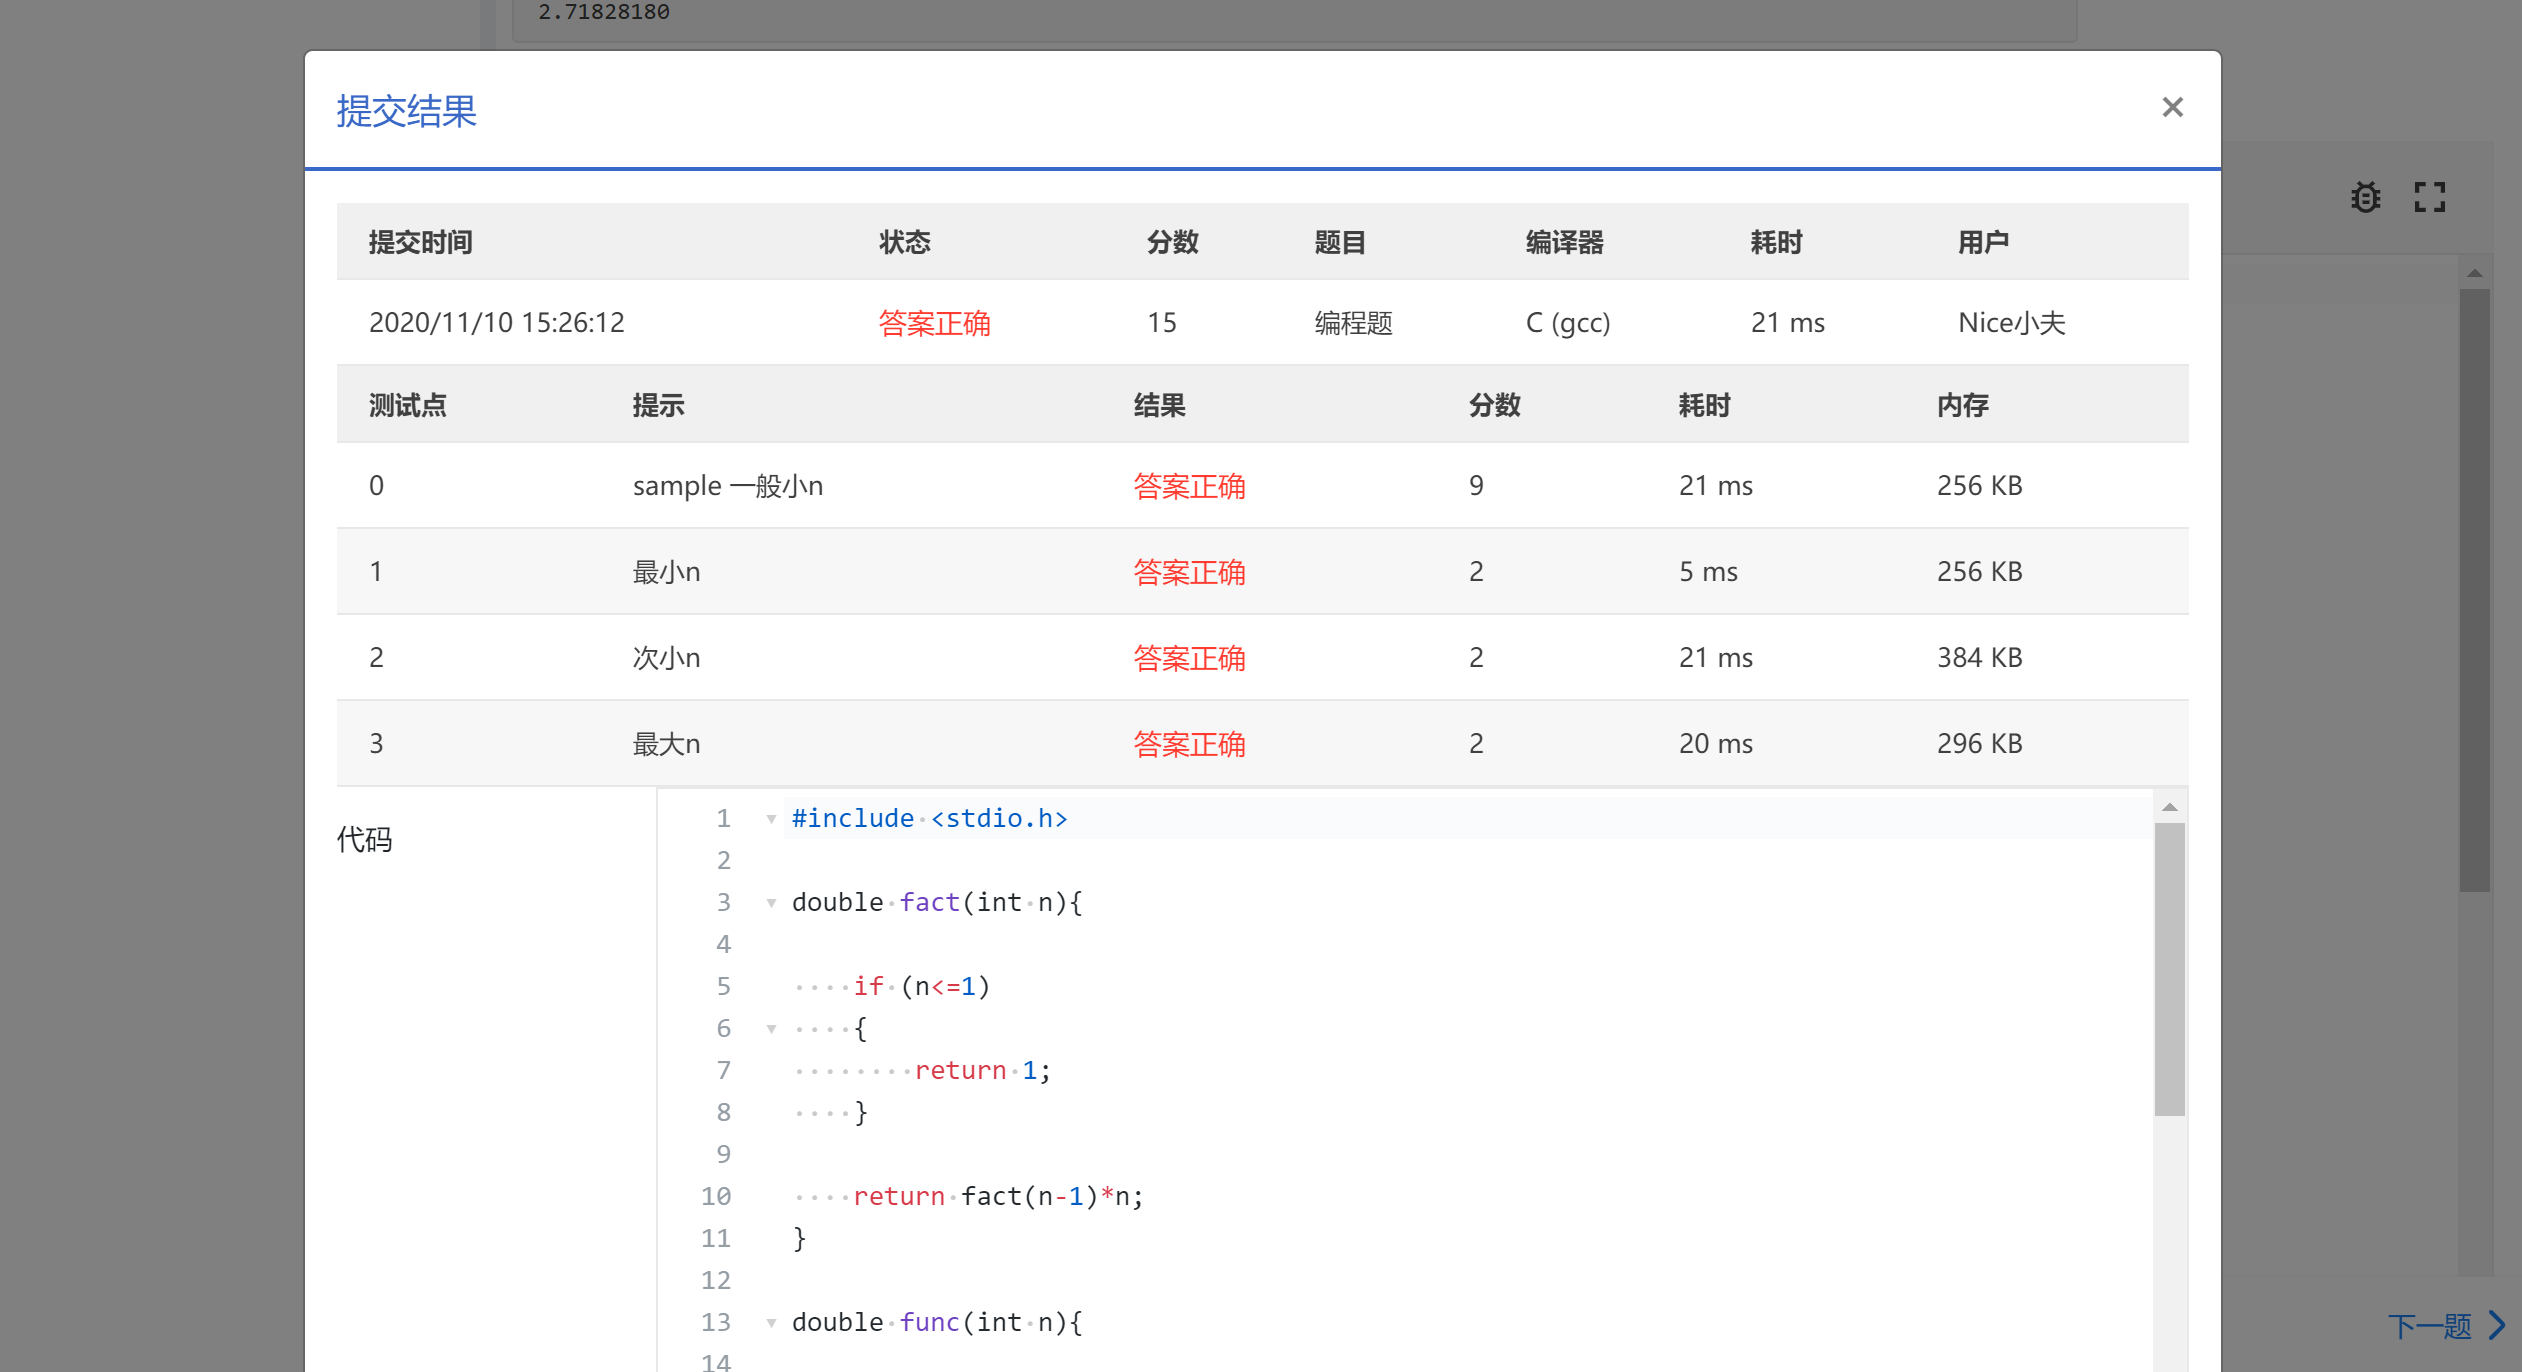This screenshot has width=2522, height=1372.
Task: Collapse the brace block fold on line 6
Action: tap(771, 1029)
